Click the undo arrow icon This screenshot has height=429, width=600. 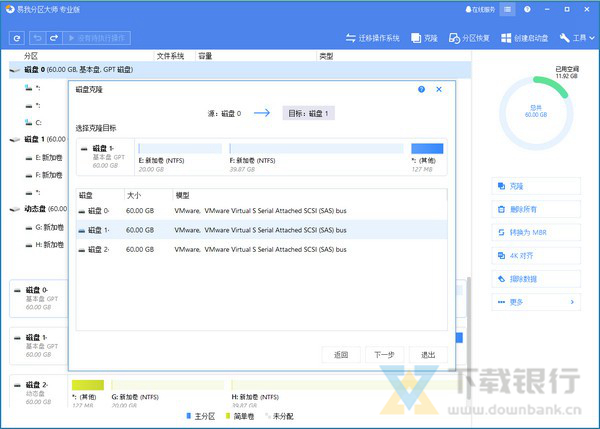coord(39,38)
